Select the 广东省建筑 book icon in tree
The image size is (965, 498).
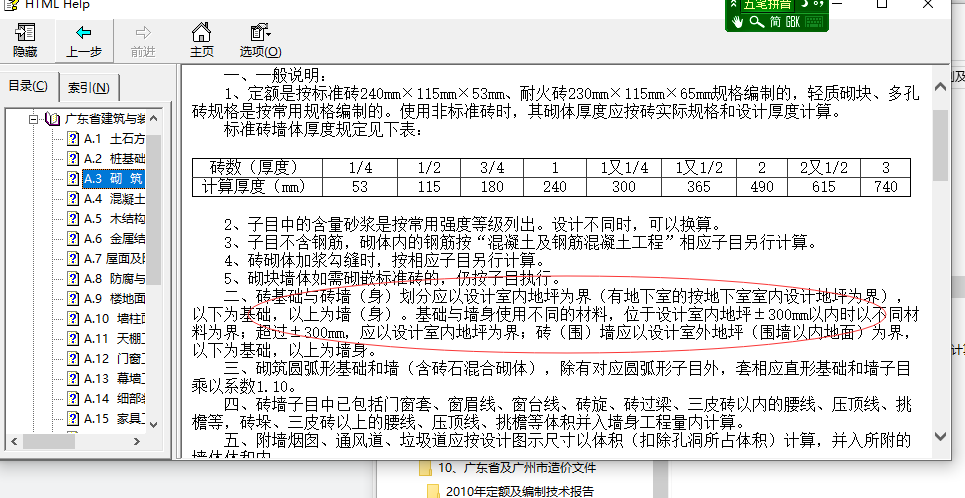tap(54, 119)
